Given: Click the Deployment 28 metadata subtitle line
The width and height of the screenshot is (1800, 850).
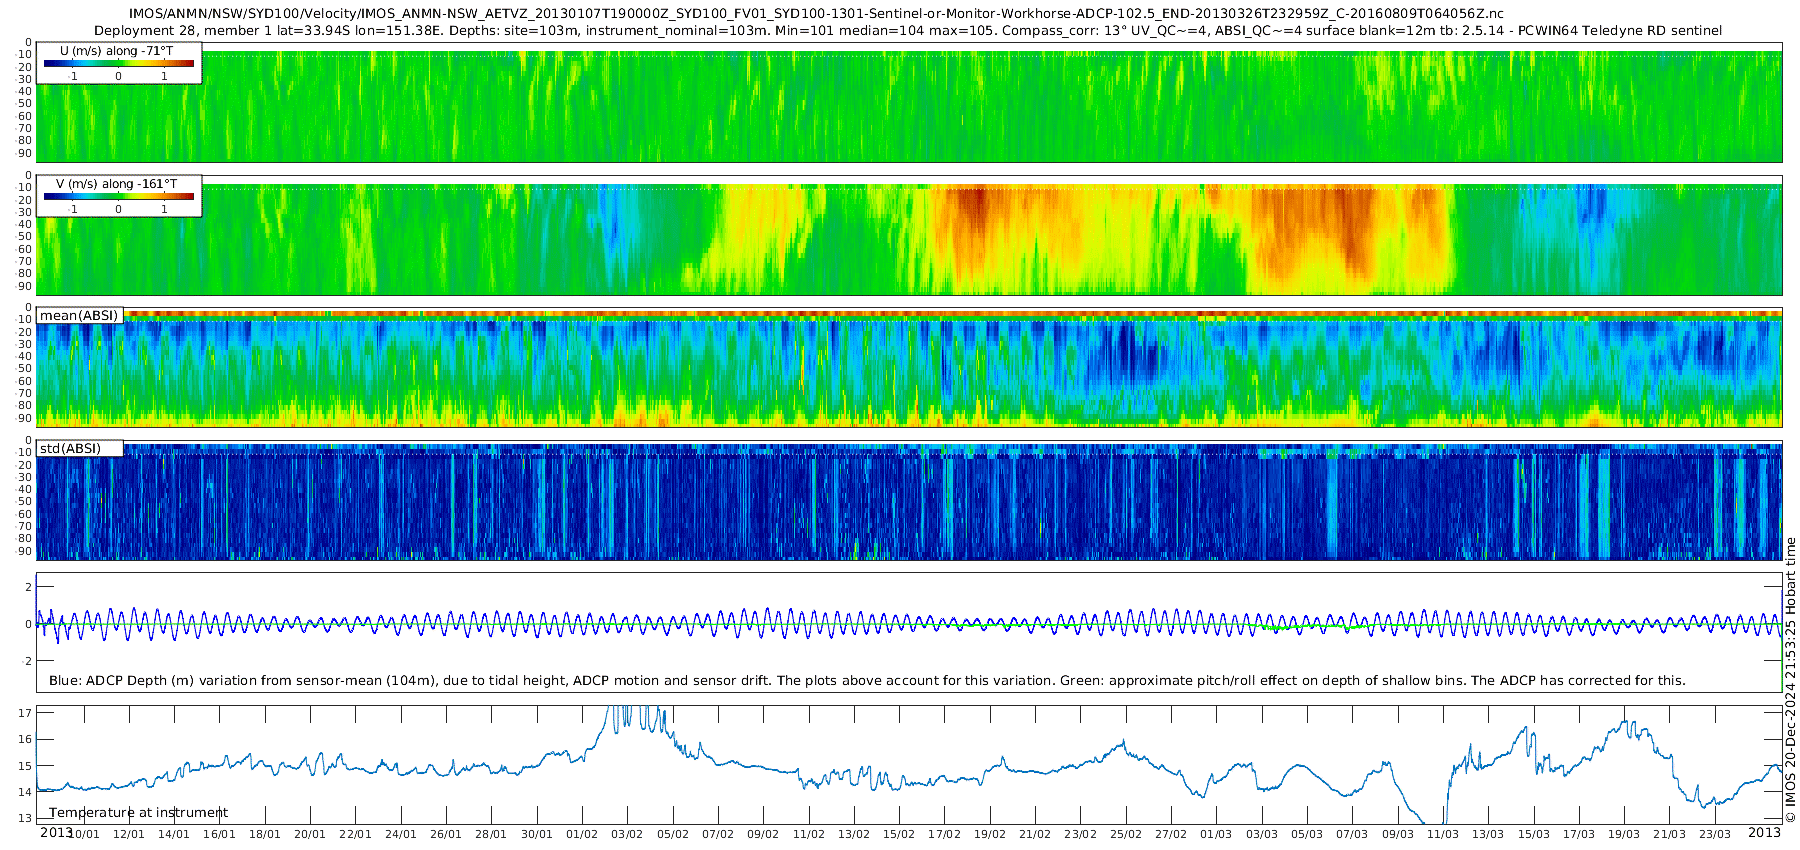Looking at the screenshot, I should [908, 31].
